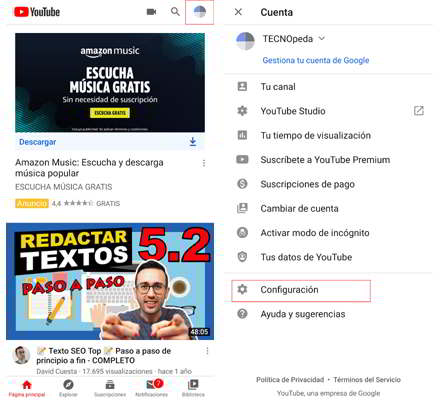Open the Notificaciones tab
The width and height of the screenshot is (443, 400).
coord(152,389)
